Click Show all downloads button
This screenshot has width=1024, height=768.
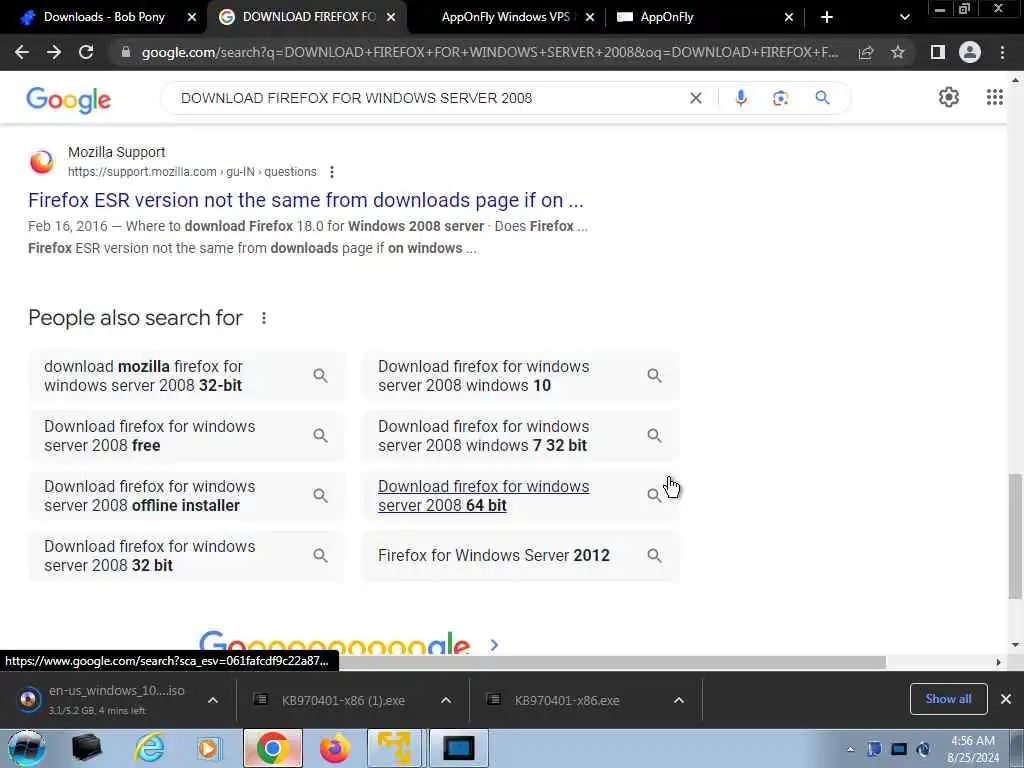[948, 699]
